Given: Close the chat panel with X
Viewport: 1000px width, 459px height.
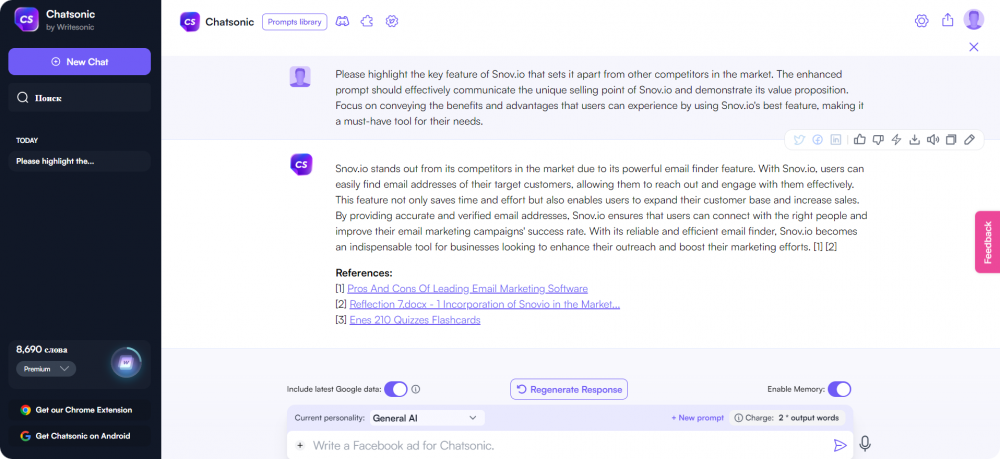Looking at the screenshot, I should tap(973, 47).
